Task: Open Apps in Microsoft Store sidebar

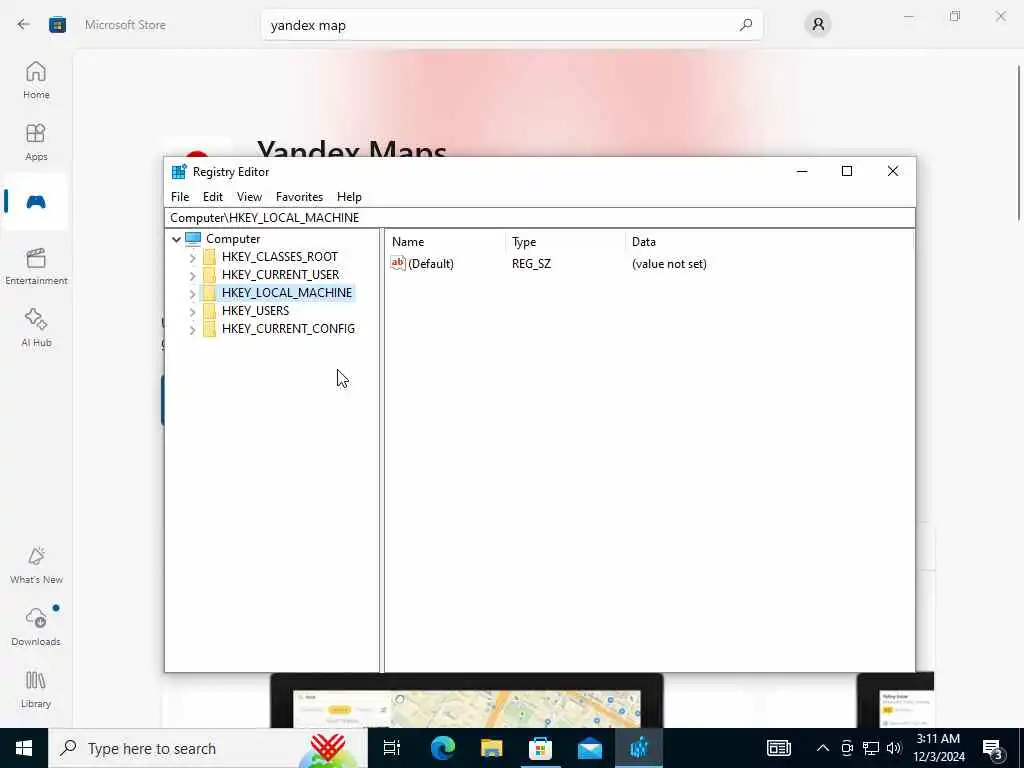Action: click(36, 142)
